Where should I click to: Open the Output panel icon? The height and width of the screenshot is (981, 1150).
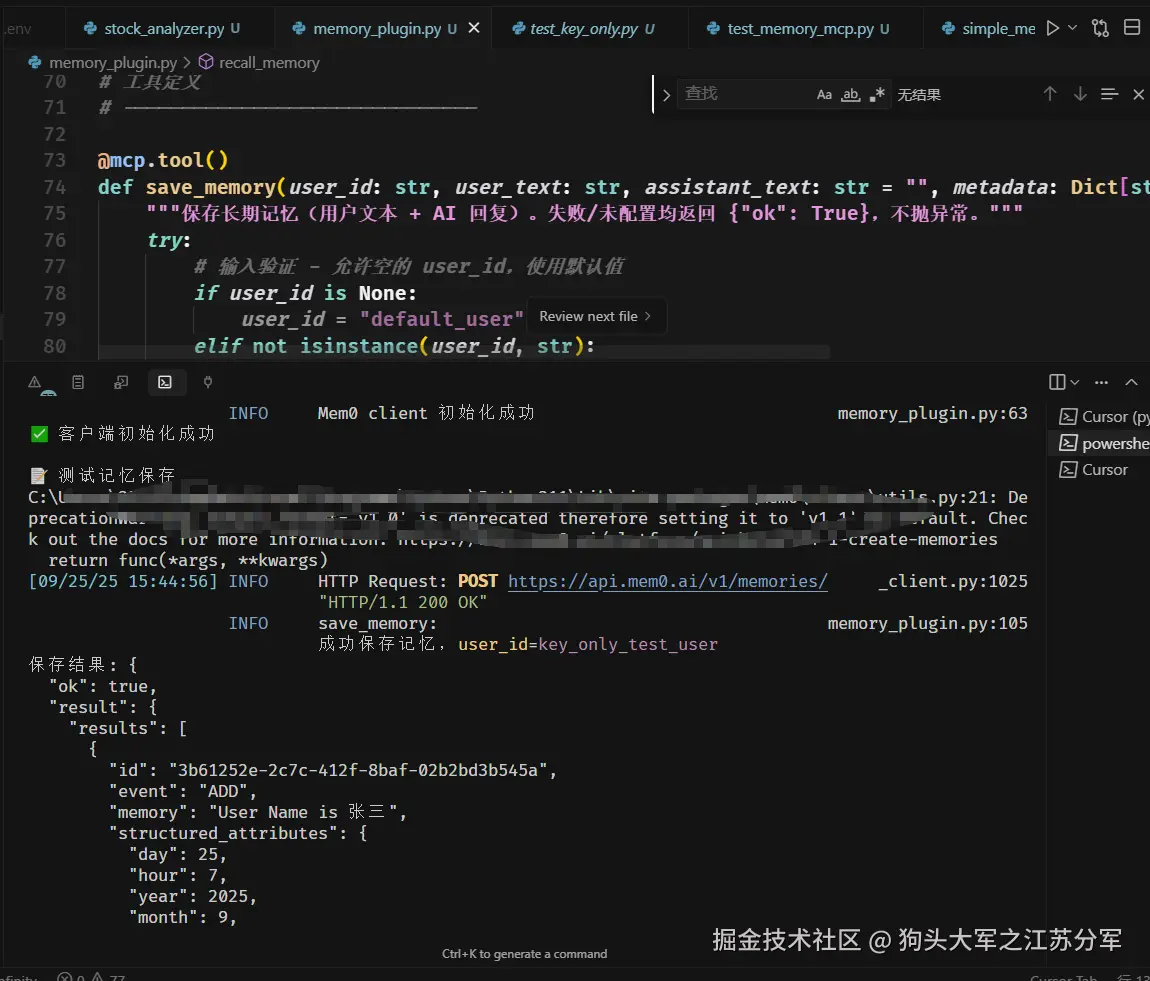click(78, 382)
